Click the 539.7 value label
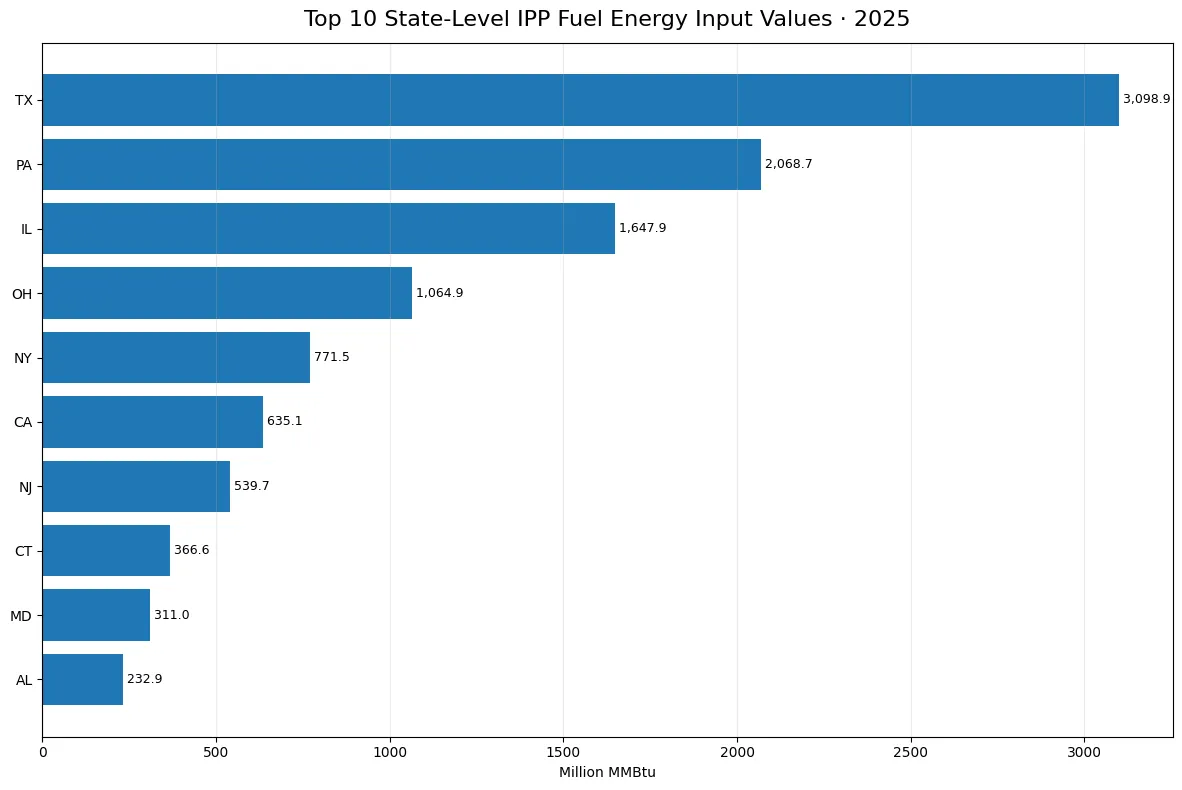 coord(252,485)
